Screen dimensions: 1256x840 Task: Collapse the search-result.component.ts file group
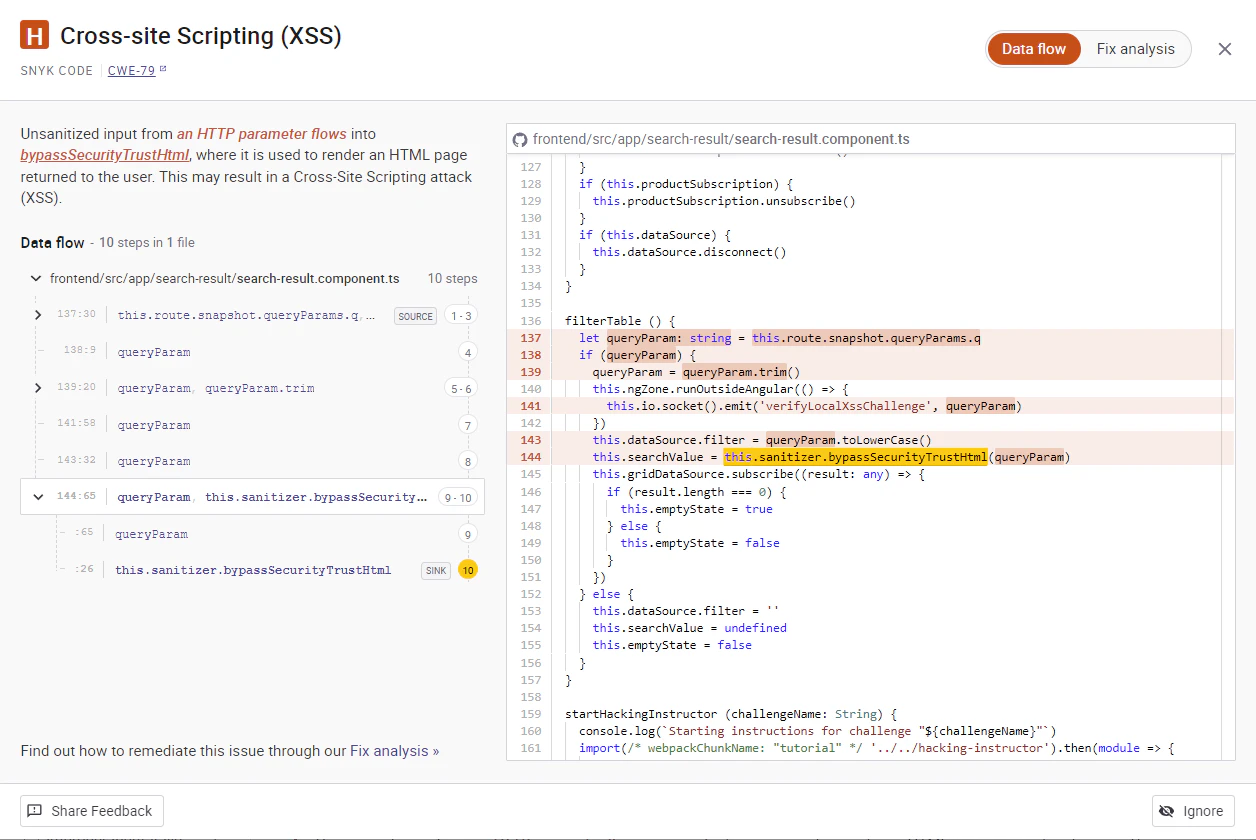click(x=36, y=279)
